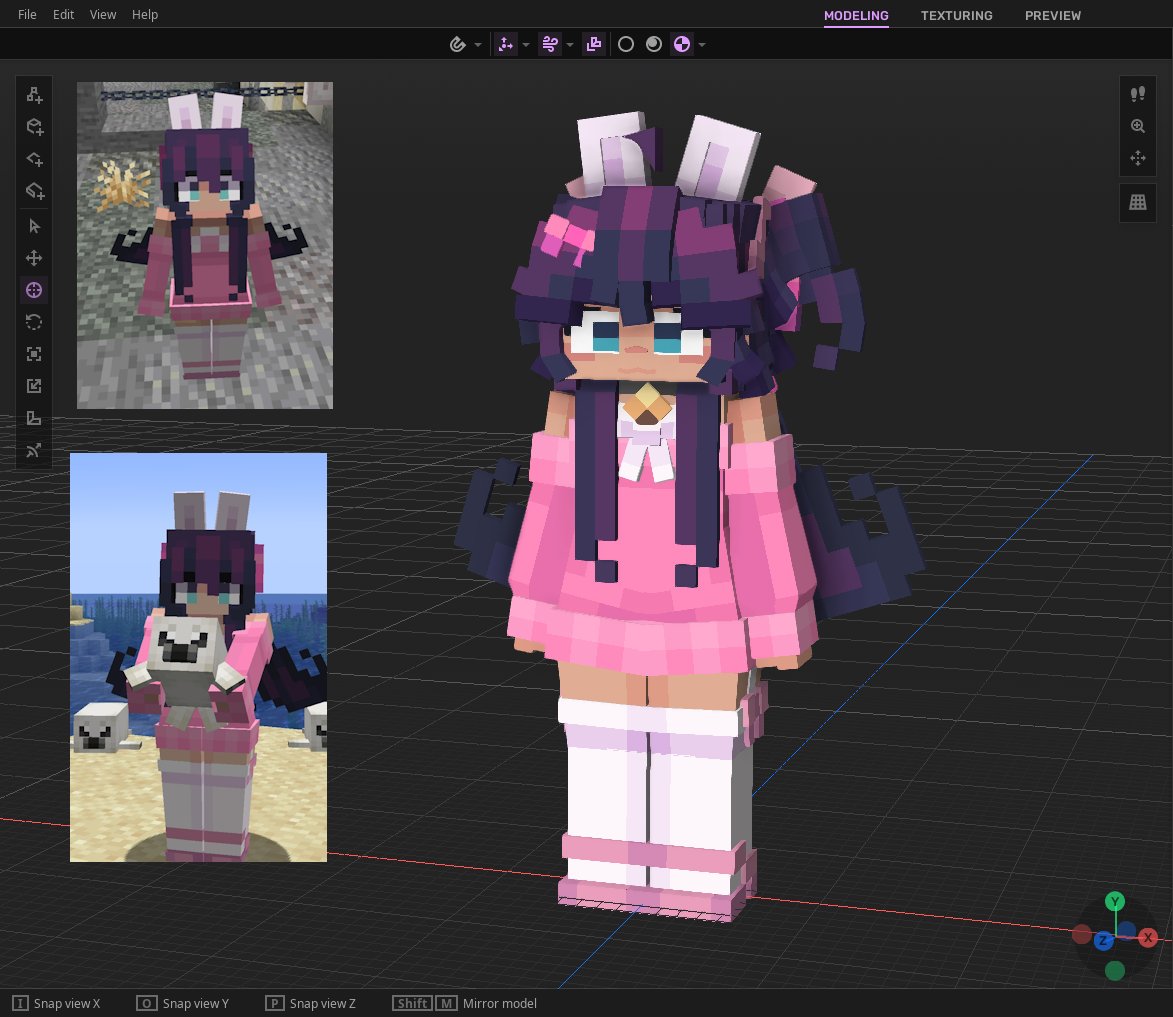
Task: Click the green Y axis on gizmo
Action: click(x=1115, y=901)
